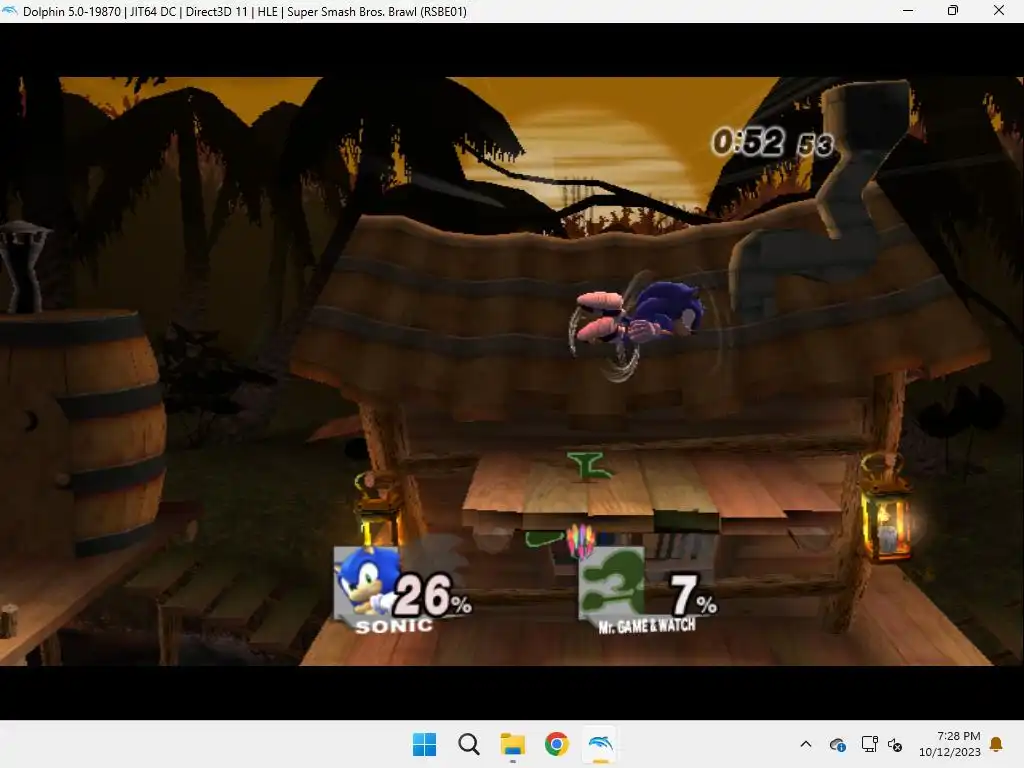Show hidden system tray icons
This screenshot has width=1024, height=768.
(x=806, y=744)
